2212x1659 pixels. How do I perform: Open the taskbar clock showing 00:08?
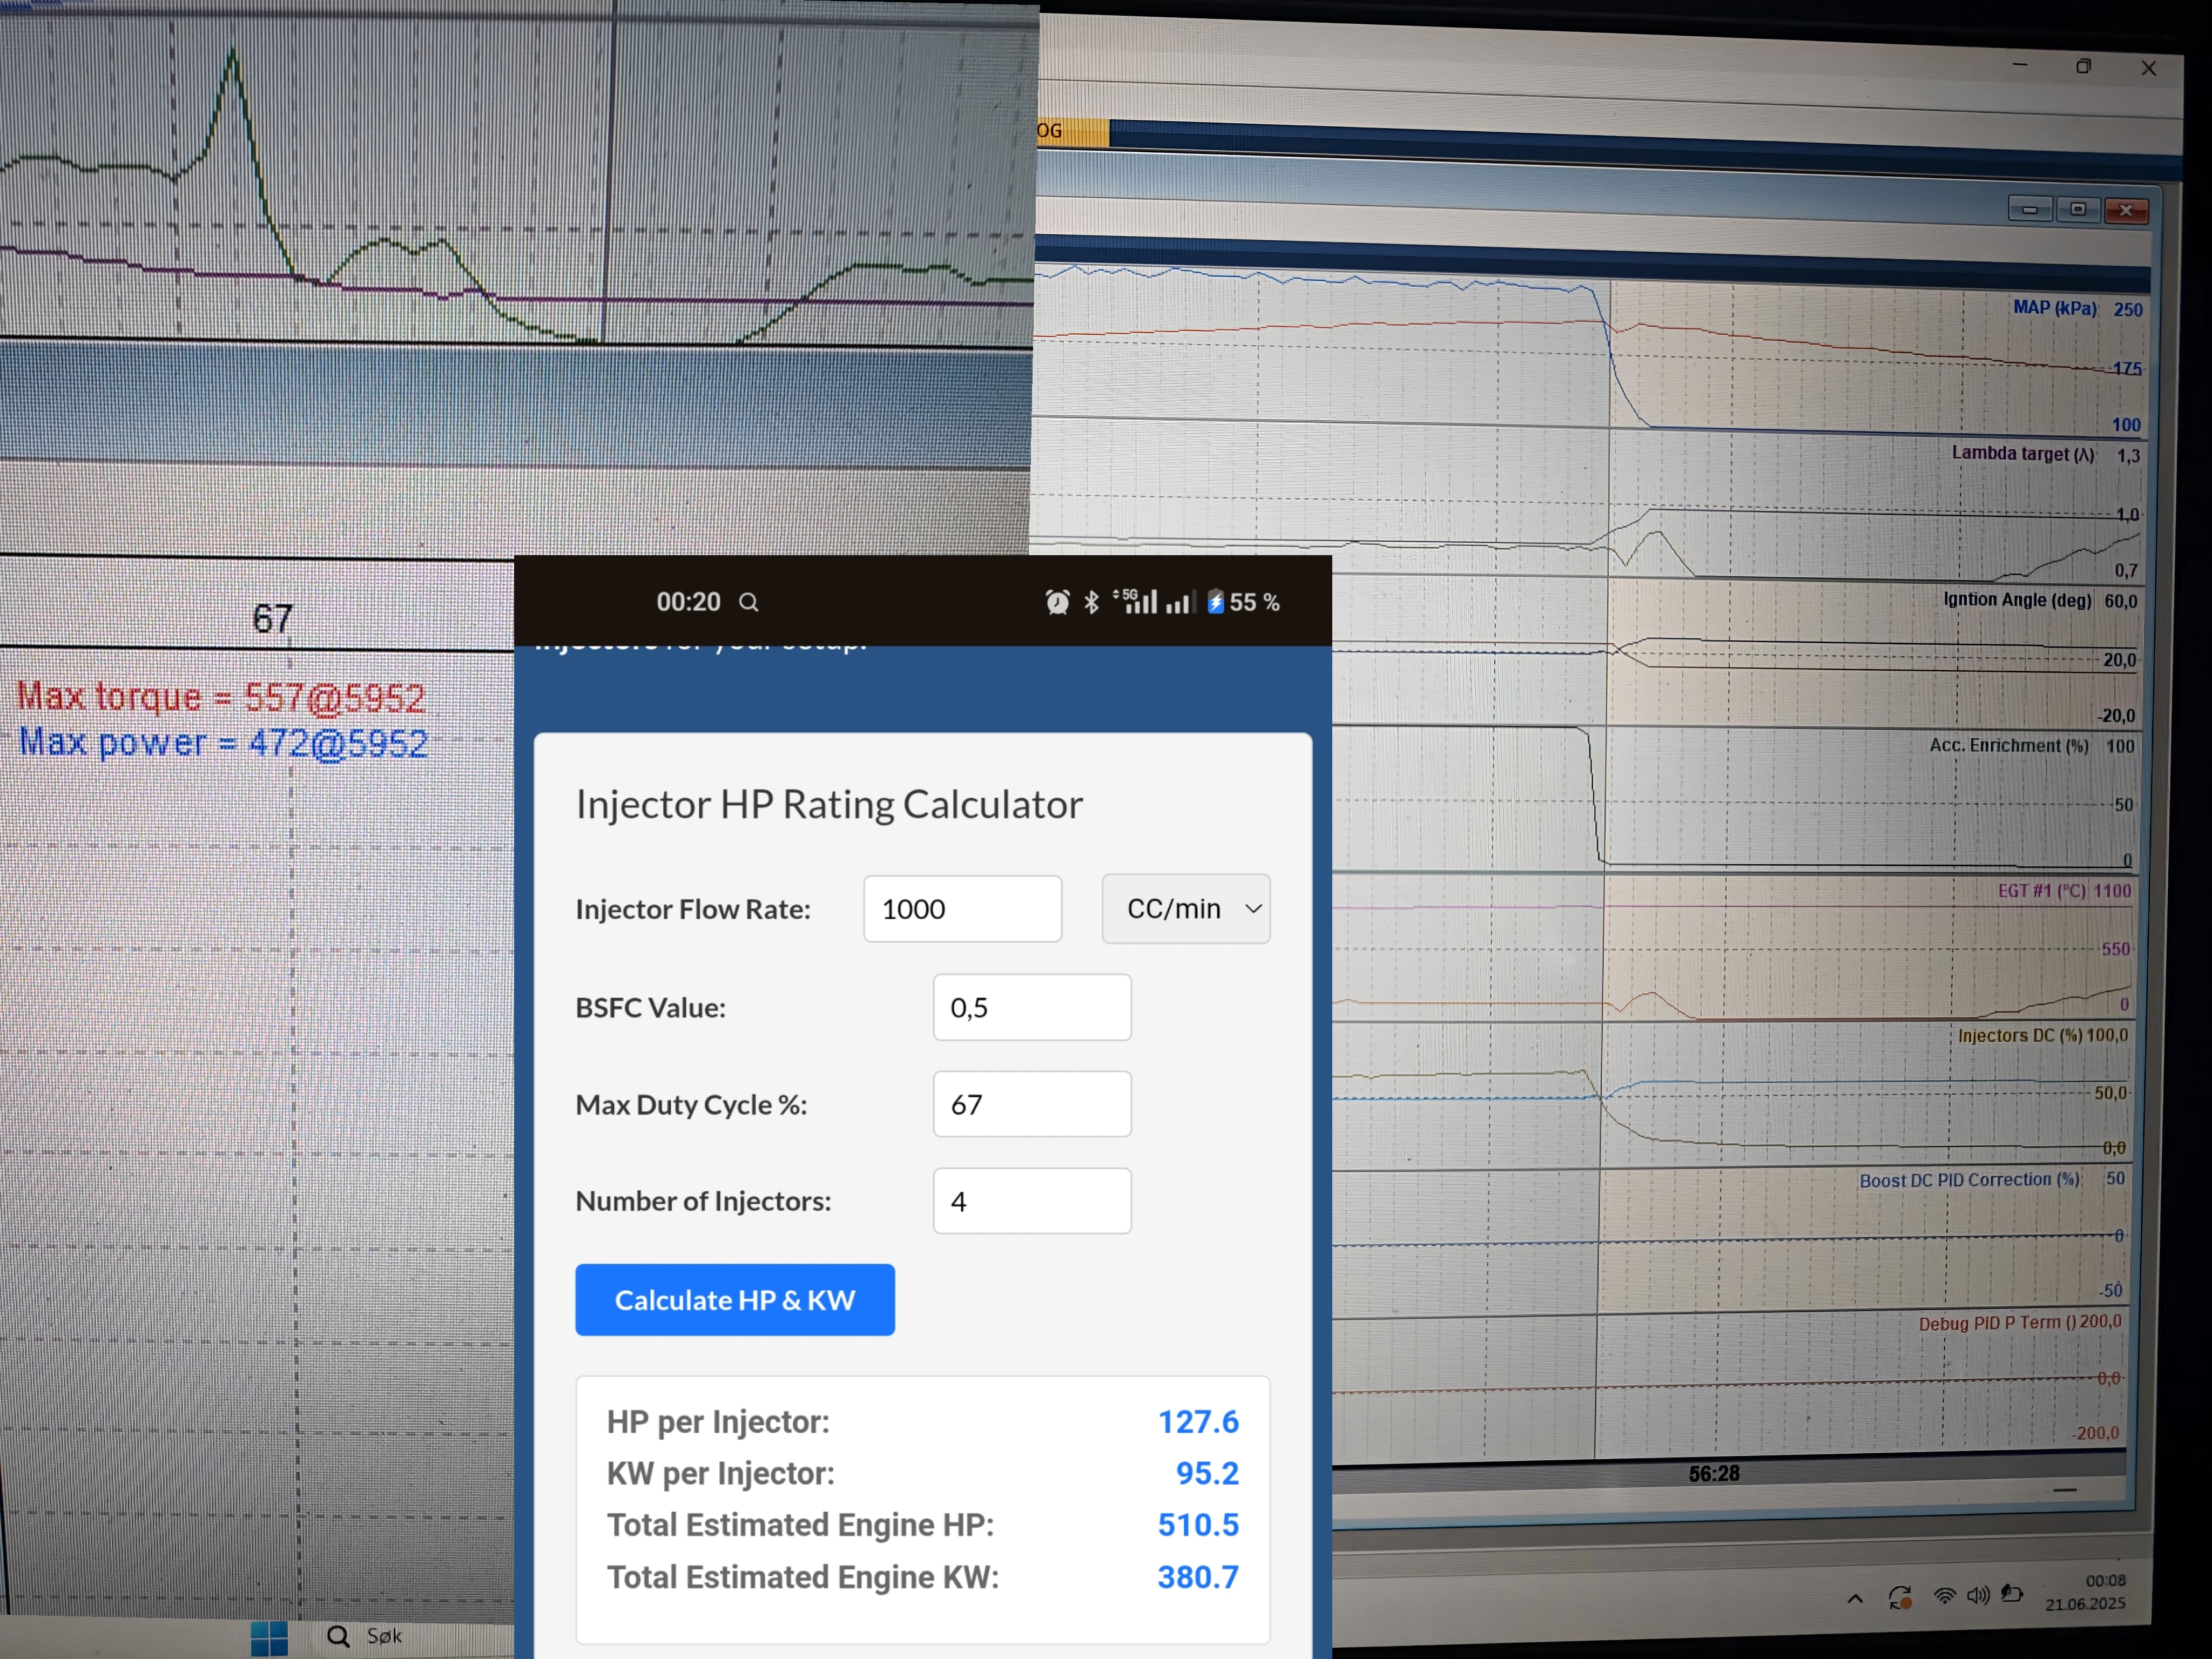(x=2086, y=1592)
